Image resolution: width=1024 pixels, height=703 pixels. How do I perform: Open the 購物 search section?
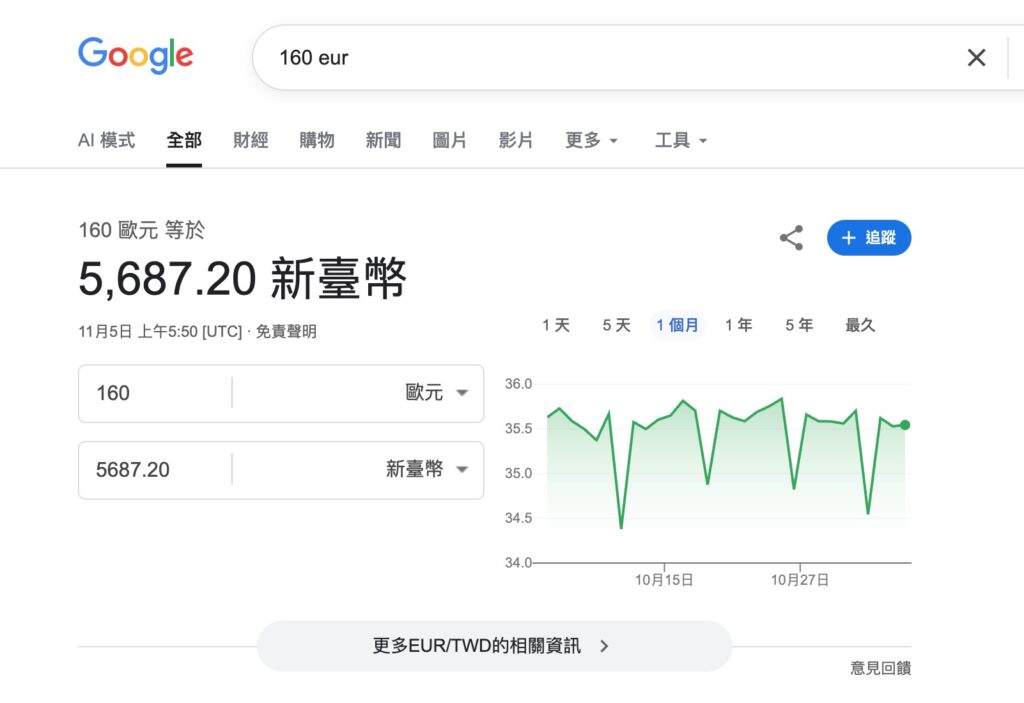tap(317, 140)
